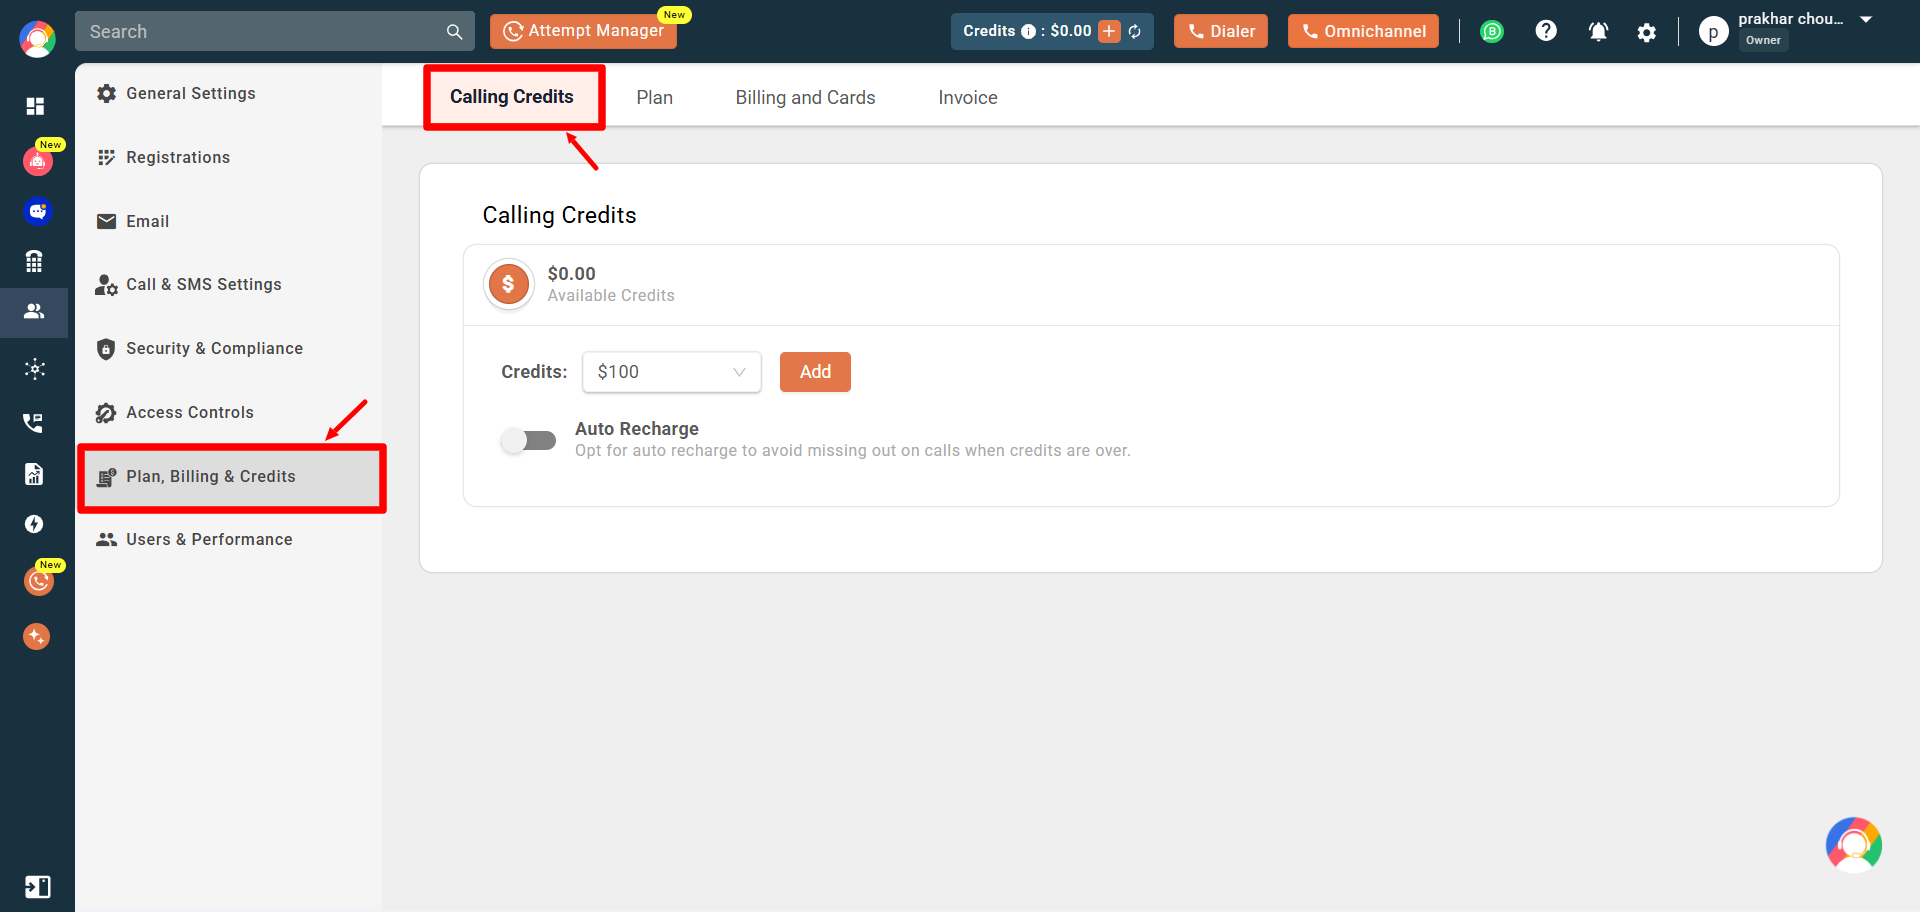Switch to the Plan tab

click(x=655, y=97)
